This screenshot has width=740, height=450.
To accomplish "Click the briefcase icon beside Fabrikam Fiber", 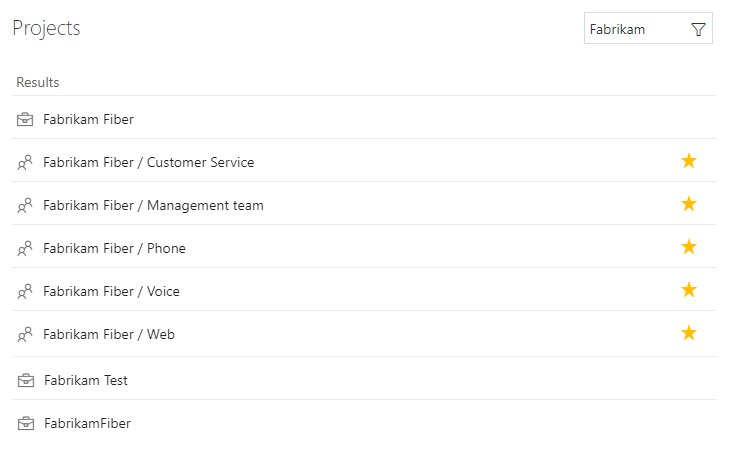I will (x=25, y=119).
